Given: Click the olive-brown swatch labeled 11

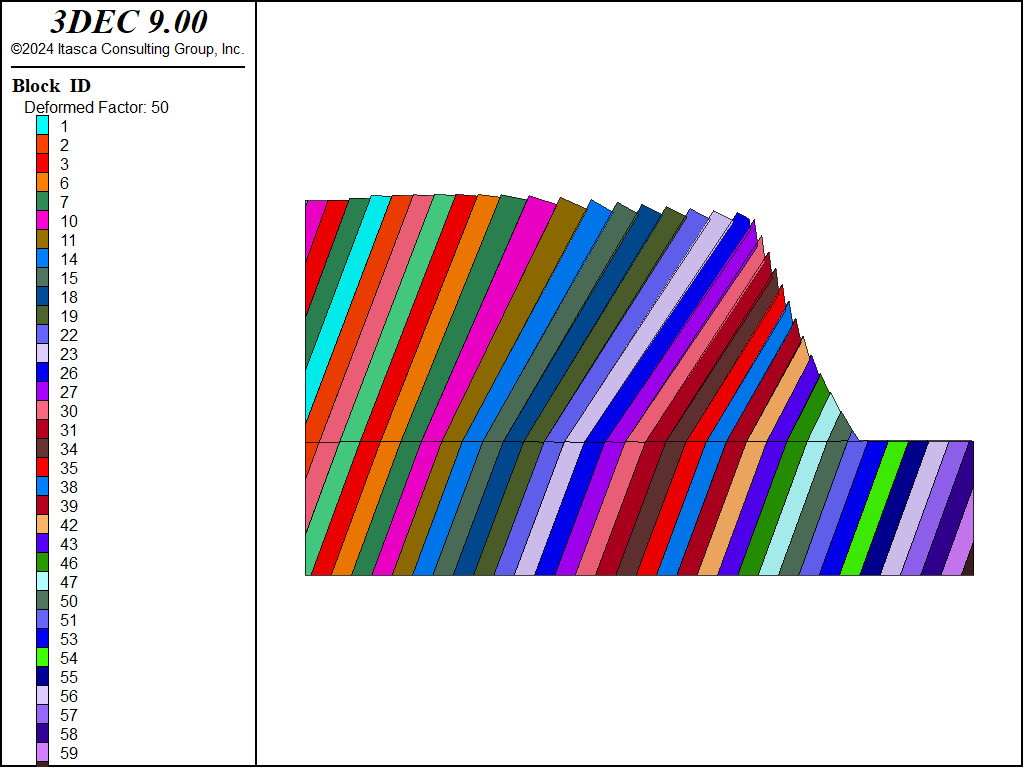Looking at the screenshot, I should pos(43,240).
